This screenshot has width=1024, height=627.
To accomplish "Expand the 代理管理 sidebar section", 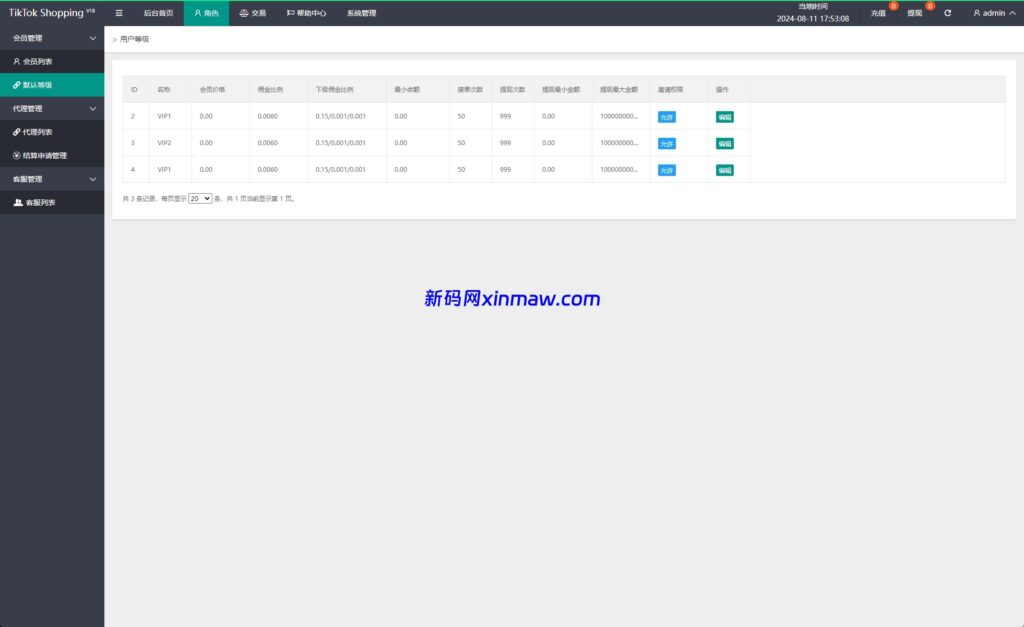I will (52, 108).
